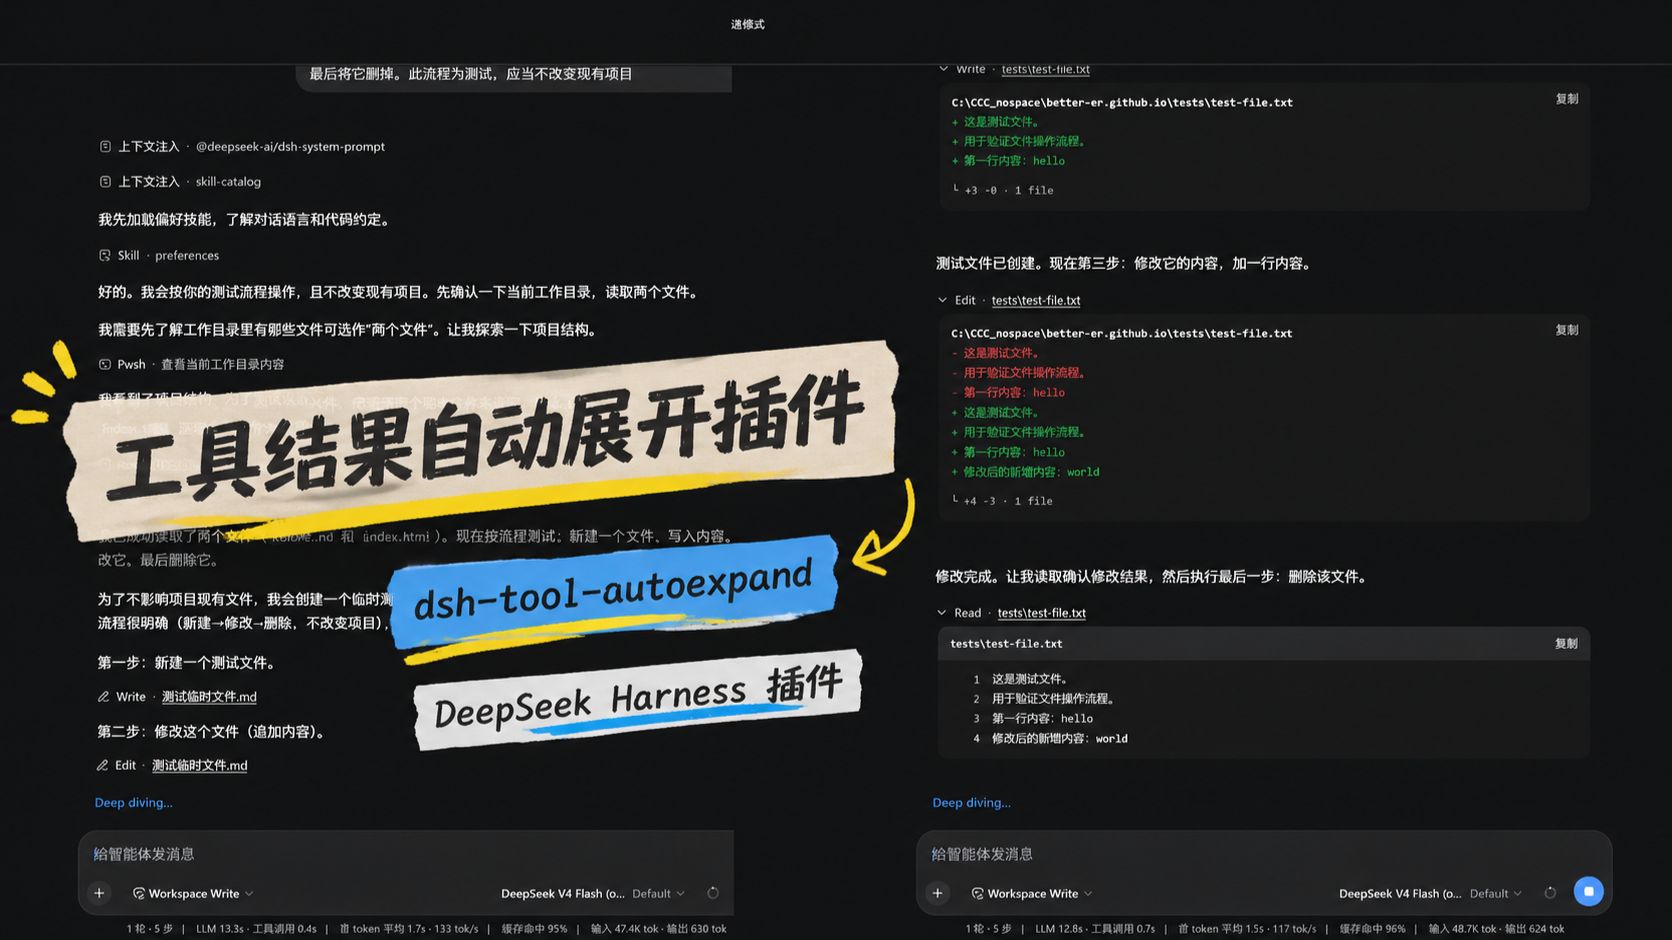
Task: Open DeepSeek V4 Flash model selector, right pane
Action: coord(1400,893)
